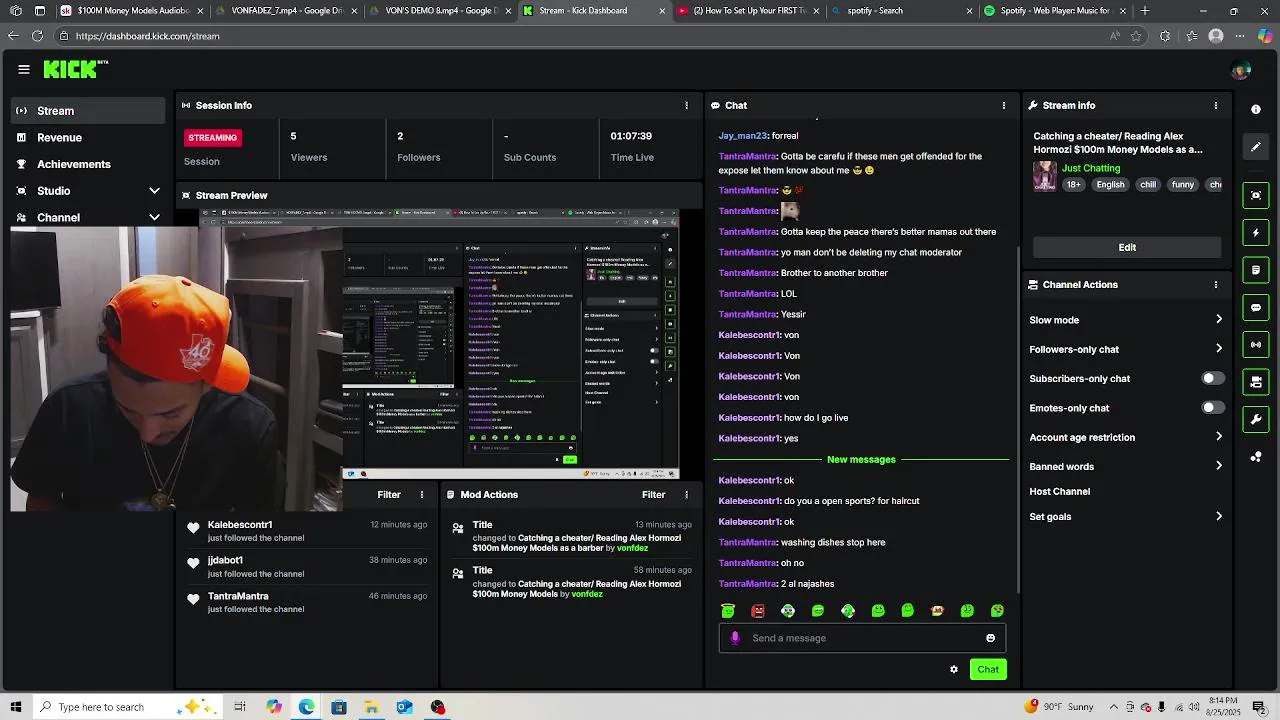Click the purple microphone icon in message box
The height and width of the screenshot is (720, 1280).
tap(735, 638)
